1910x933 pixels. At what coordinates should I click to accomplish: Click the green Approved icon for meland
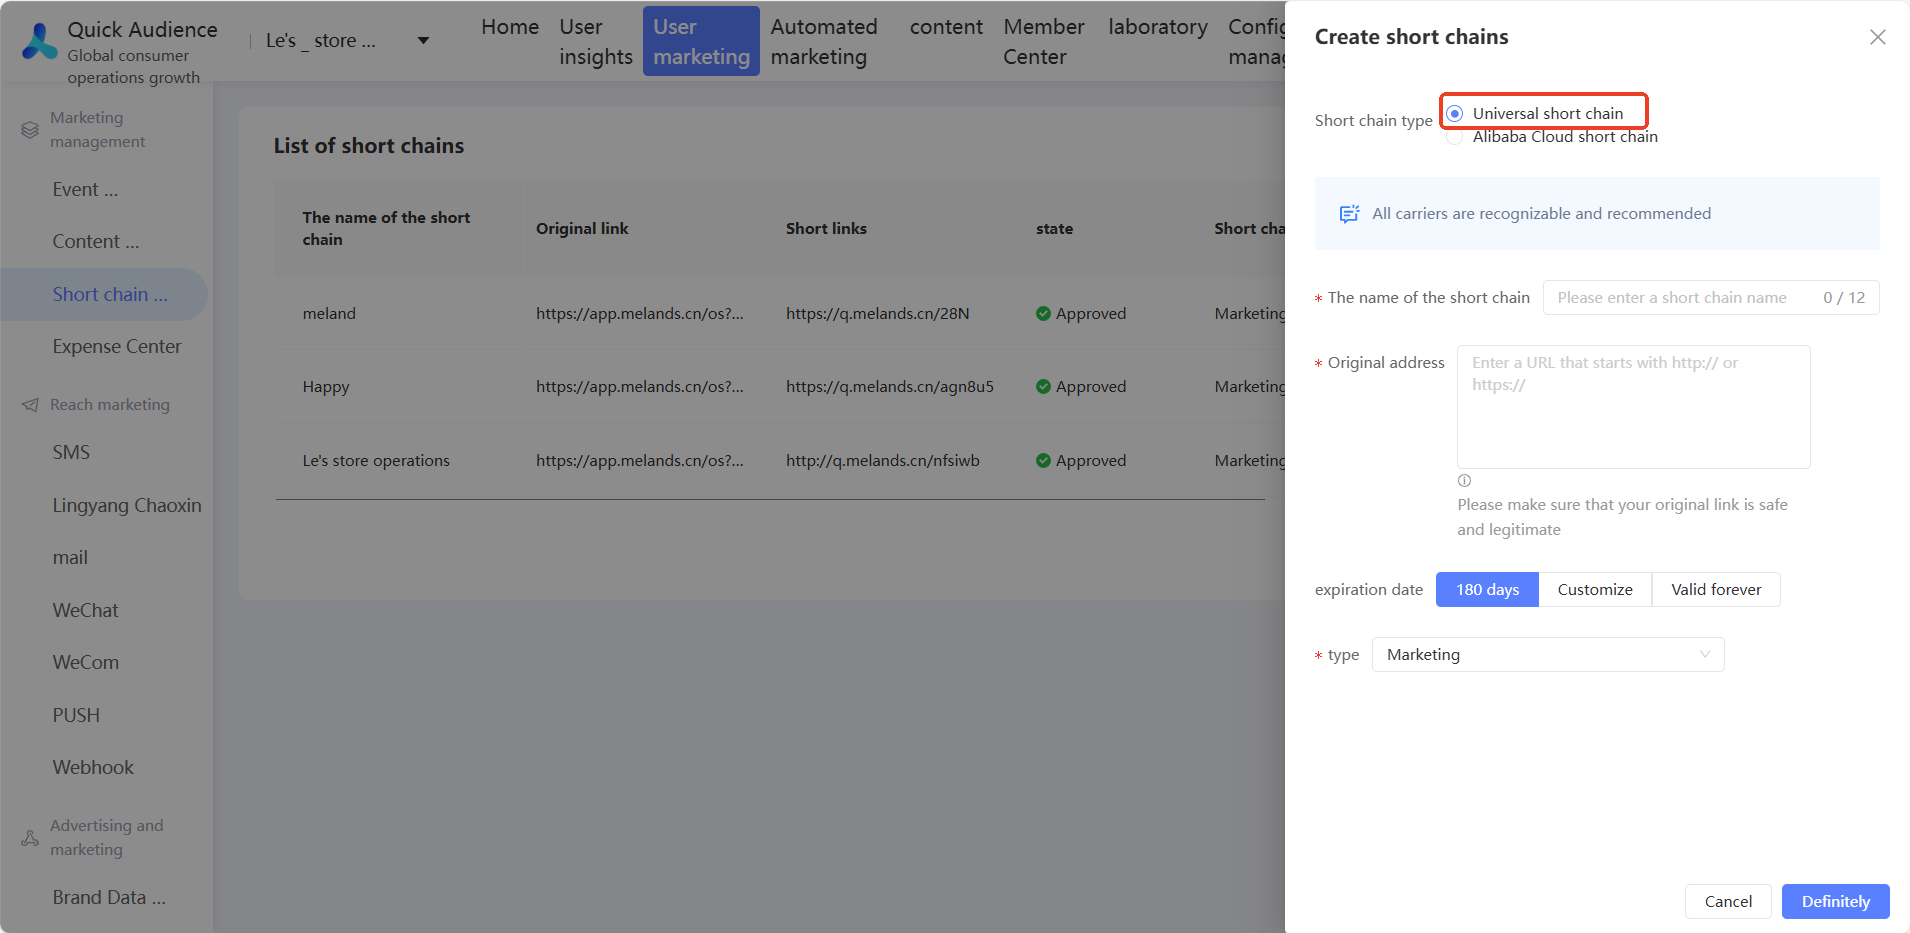[1043, 314]
